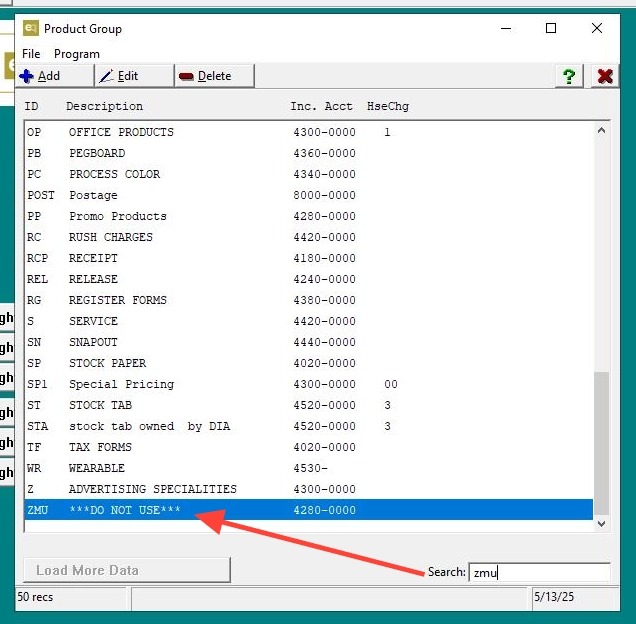Image resolution: width=636 pixels, height=624 pixels.
Task: Minimize the Product Group window
Action: (505, 28)
